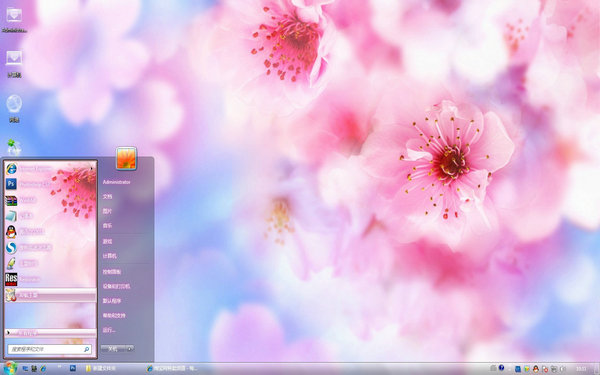The height and width of the screenshot is (375, 600).
Task: Click the system tray clock
Action: [x=581, y=369]
